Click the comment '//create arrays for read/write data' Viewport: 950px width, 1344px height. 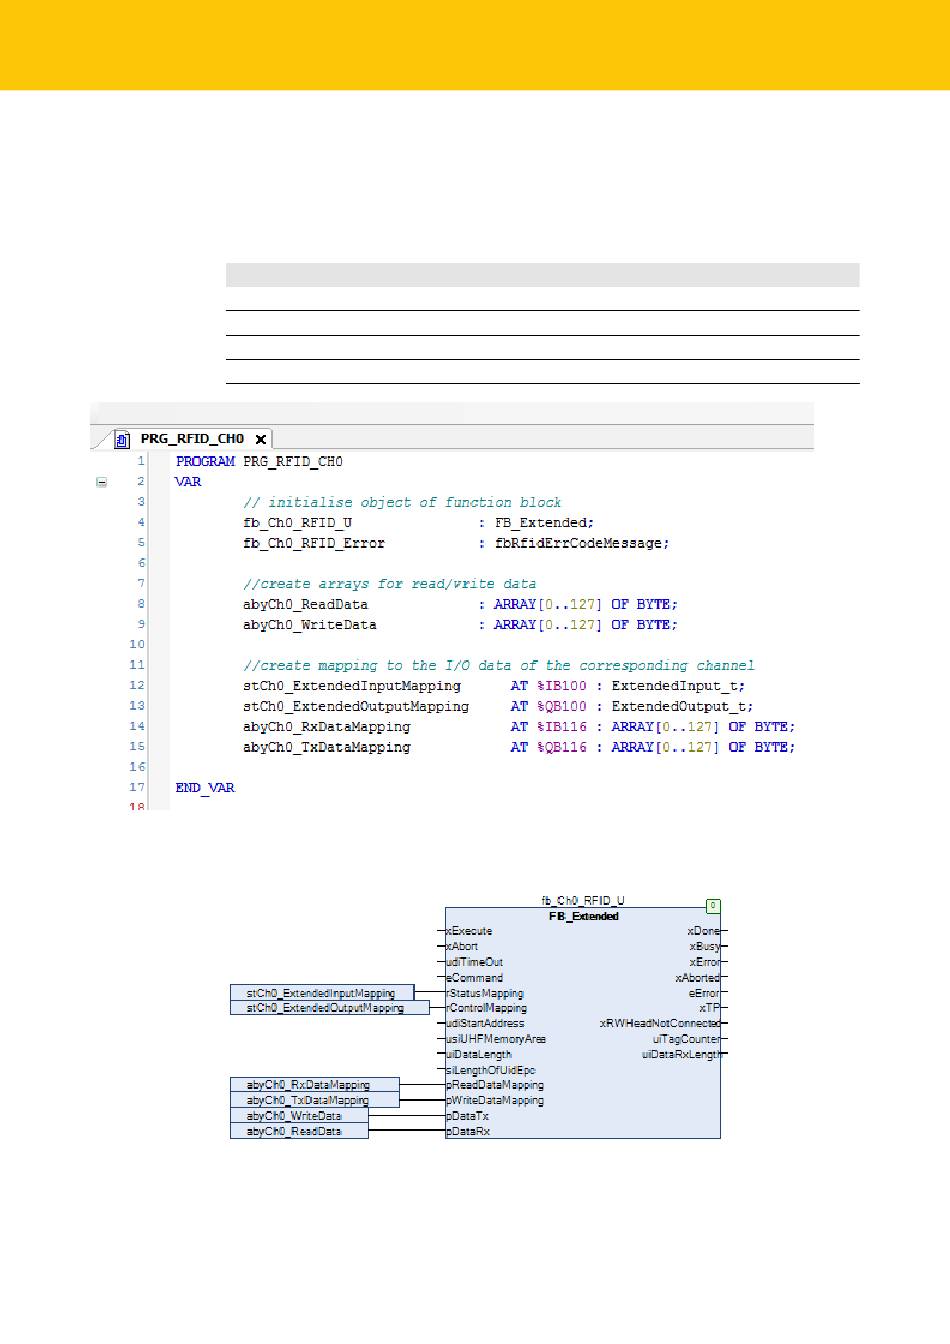pyautogui.click(x=389, y=584)
